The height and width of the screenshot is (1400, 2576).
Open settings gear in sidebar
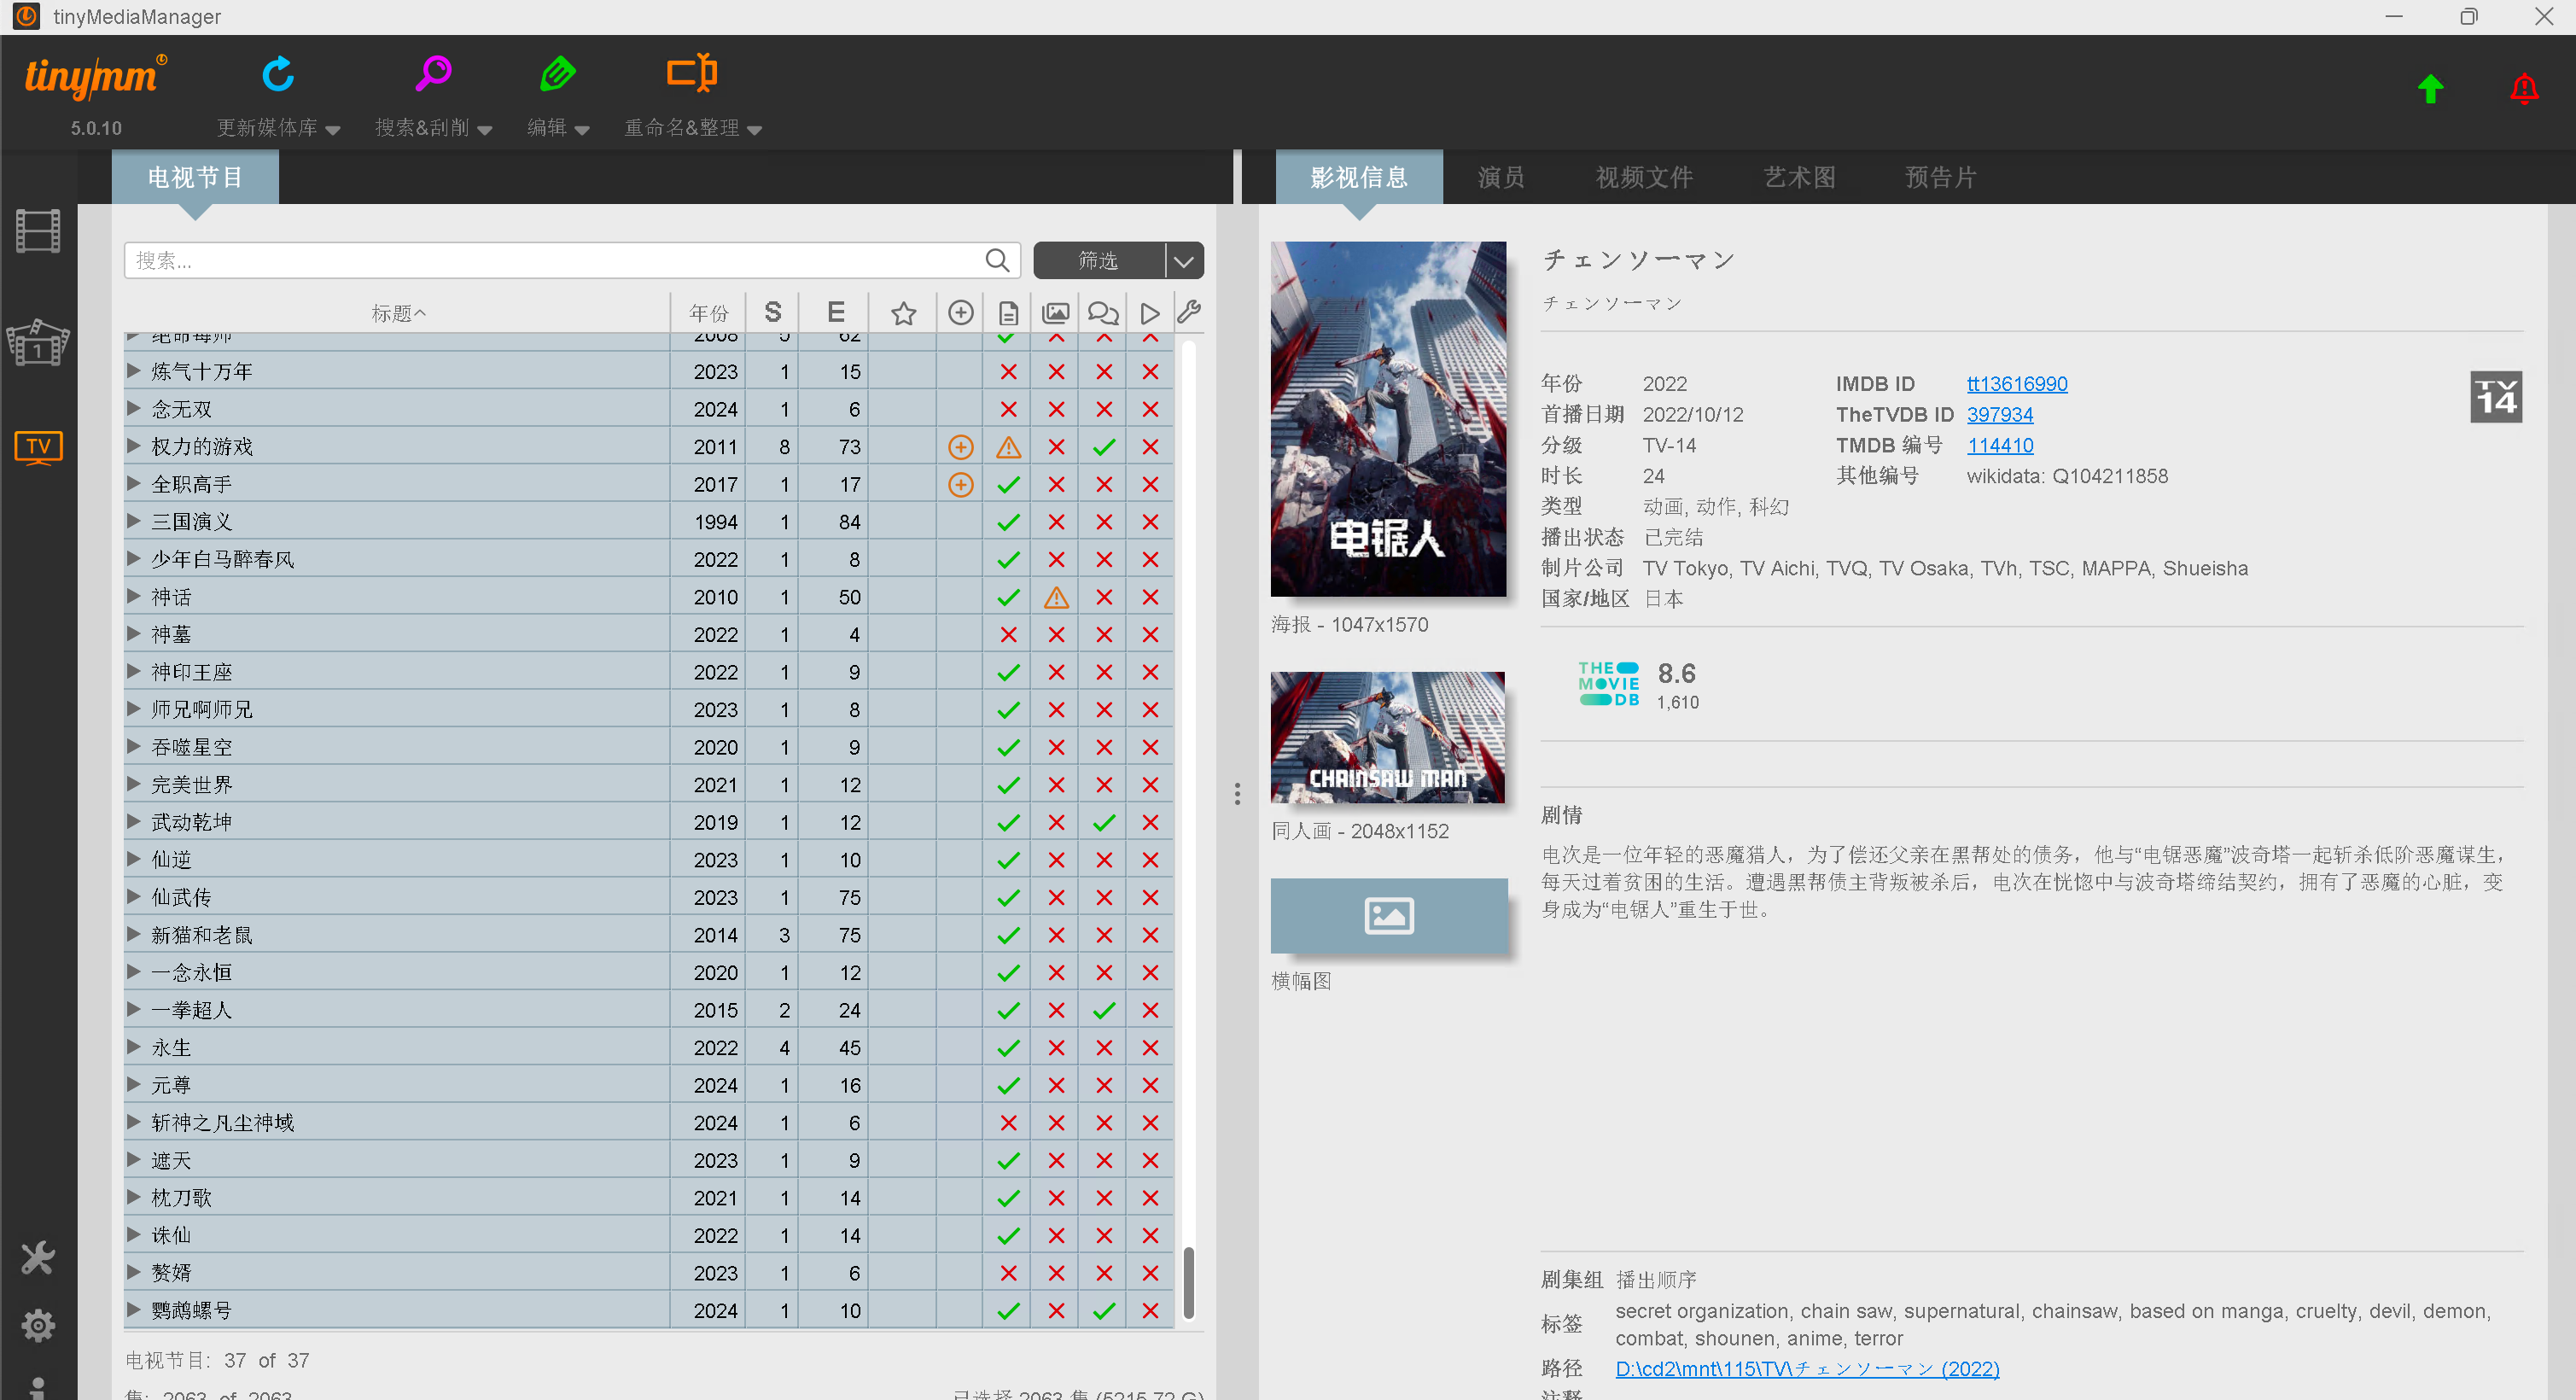[38, 1325]
